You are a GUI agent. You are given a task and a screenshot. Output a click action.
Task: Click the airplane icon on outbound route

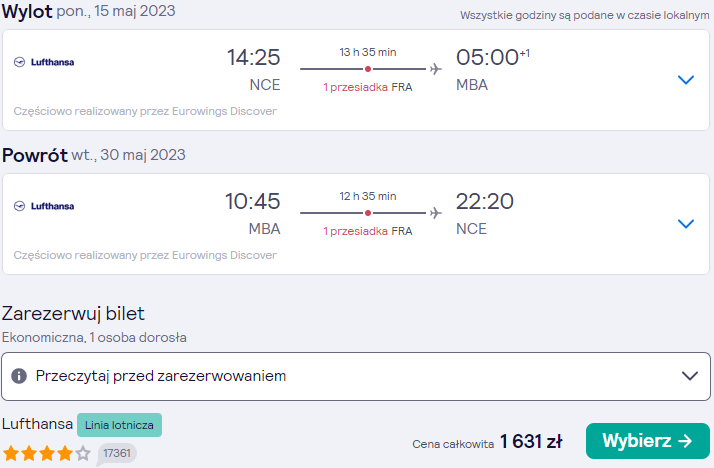[x=436, y=69]
